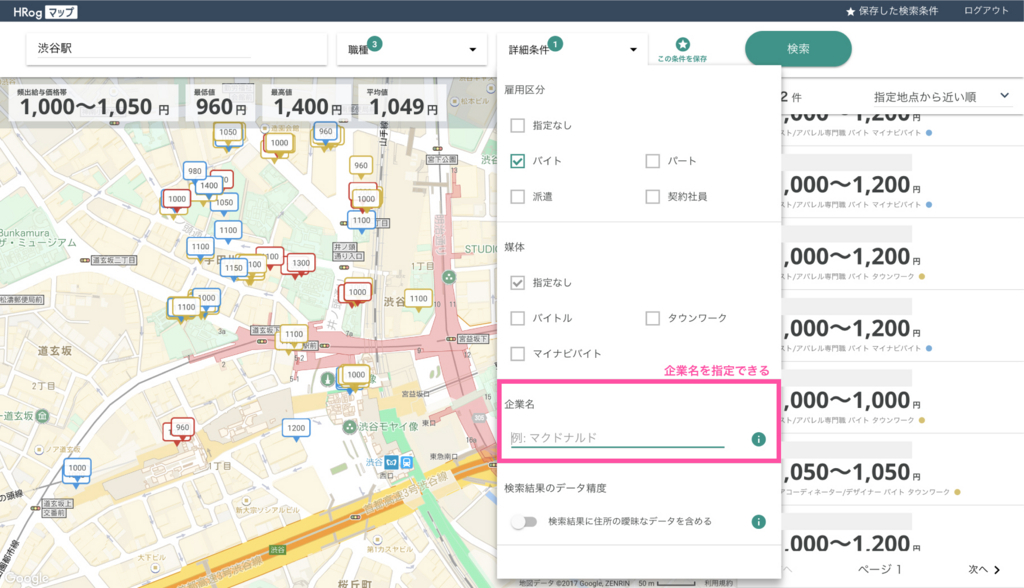
Task: Enable 検索結果に住所の曖昧なデータを含める switch
Action: coord(524,521)
